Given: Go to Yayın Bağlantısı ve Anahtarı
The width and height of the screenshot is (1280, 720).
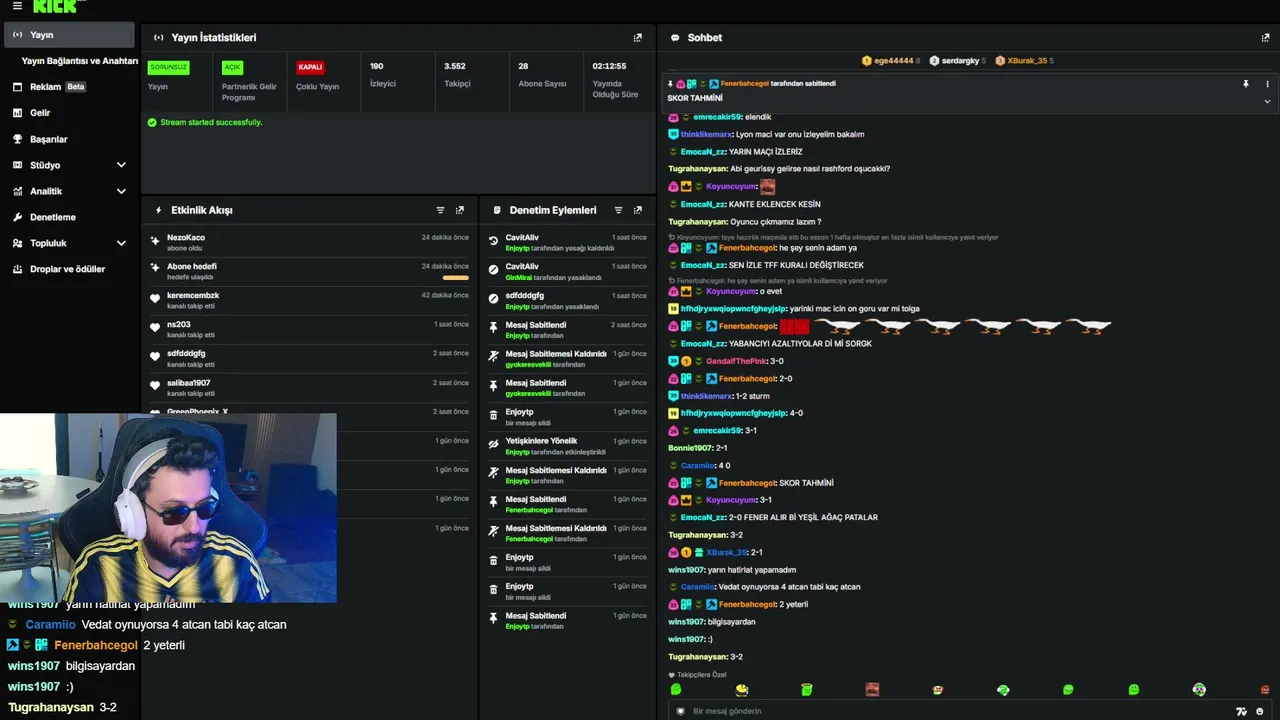Looking at the screenshot, I should tap(79, 61).
